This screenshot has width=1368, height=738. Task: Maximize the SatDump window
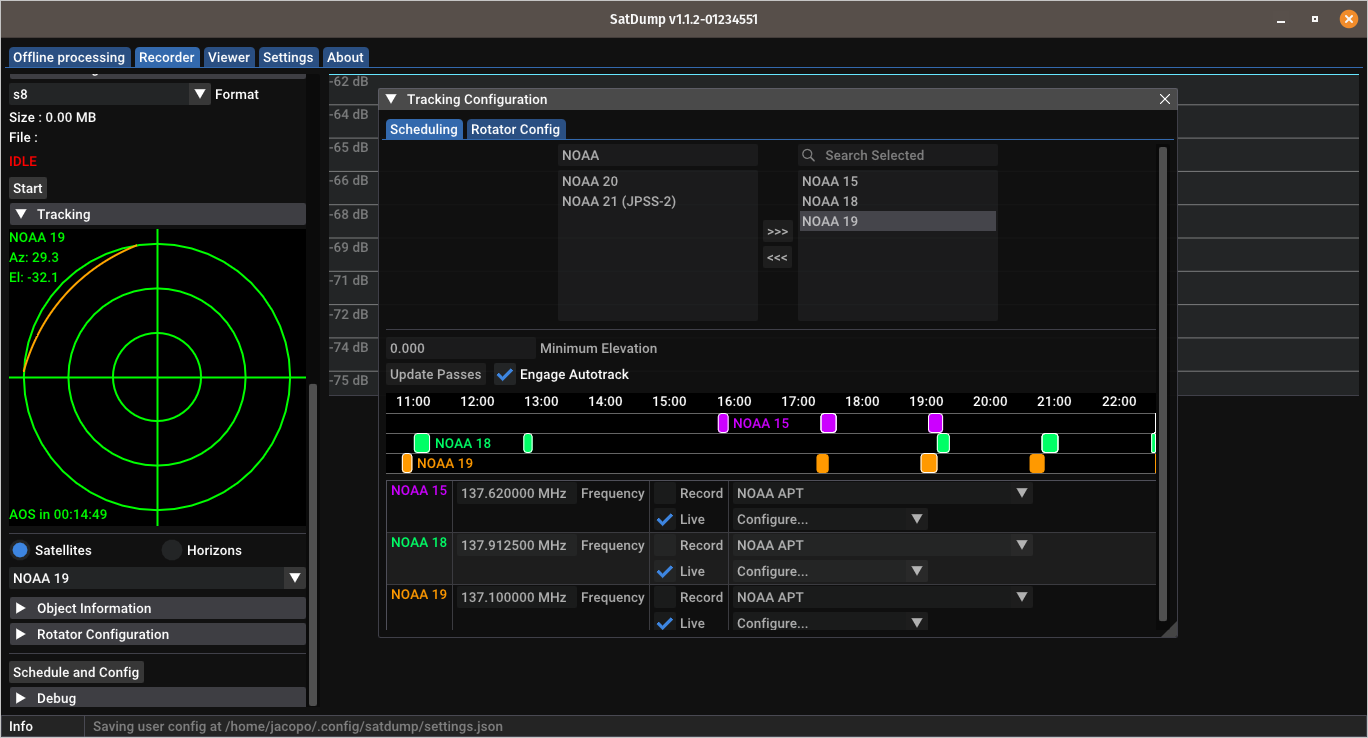tap(1314, 19)
